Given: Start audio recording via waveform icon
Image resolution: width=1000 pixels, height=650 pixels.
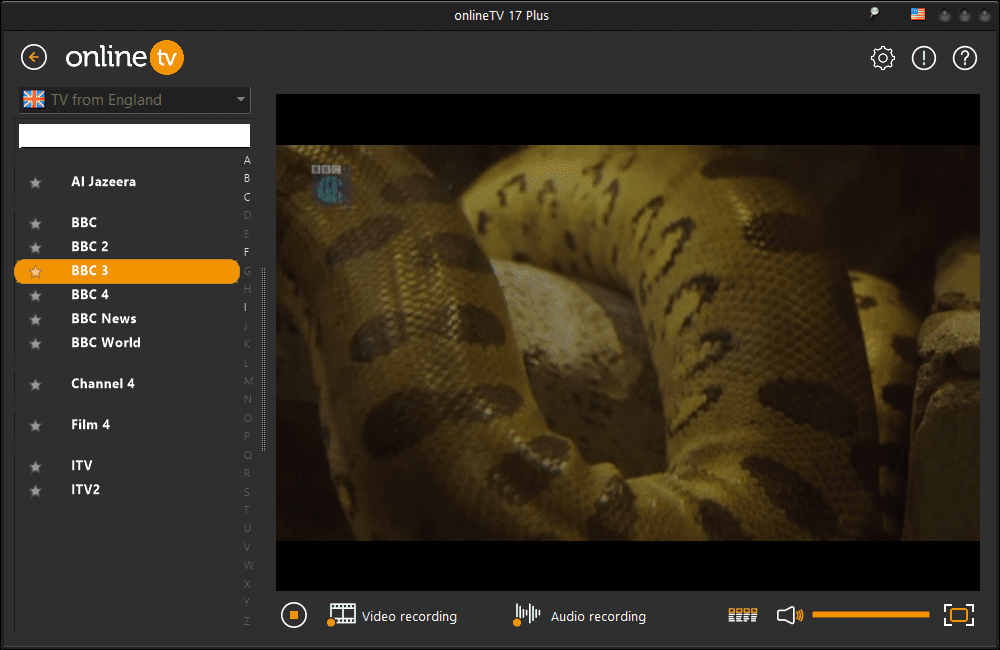Looking at the screenshot, I should click(526, 615).
